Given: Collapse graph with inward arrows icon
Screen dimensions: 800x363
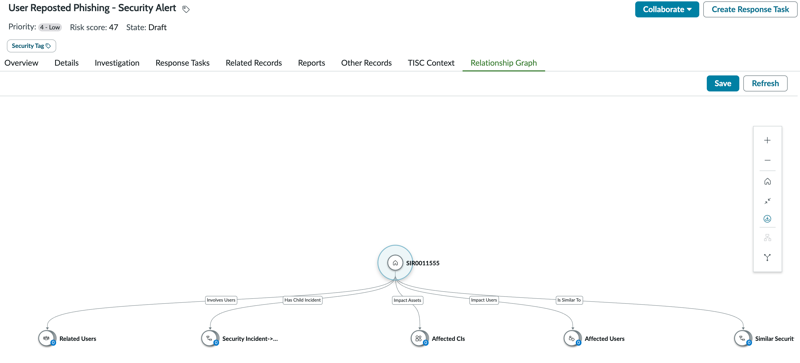Looking at the screenshot, I should pos(767,201).
